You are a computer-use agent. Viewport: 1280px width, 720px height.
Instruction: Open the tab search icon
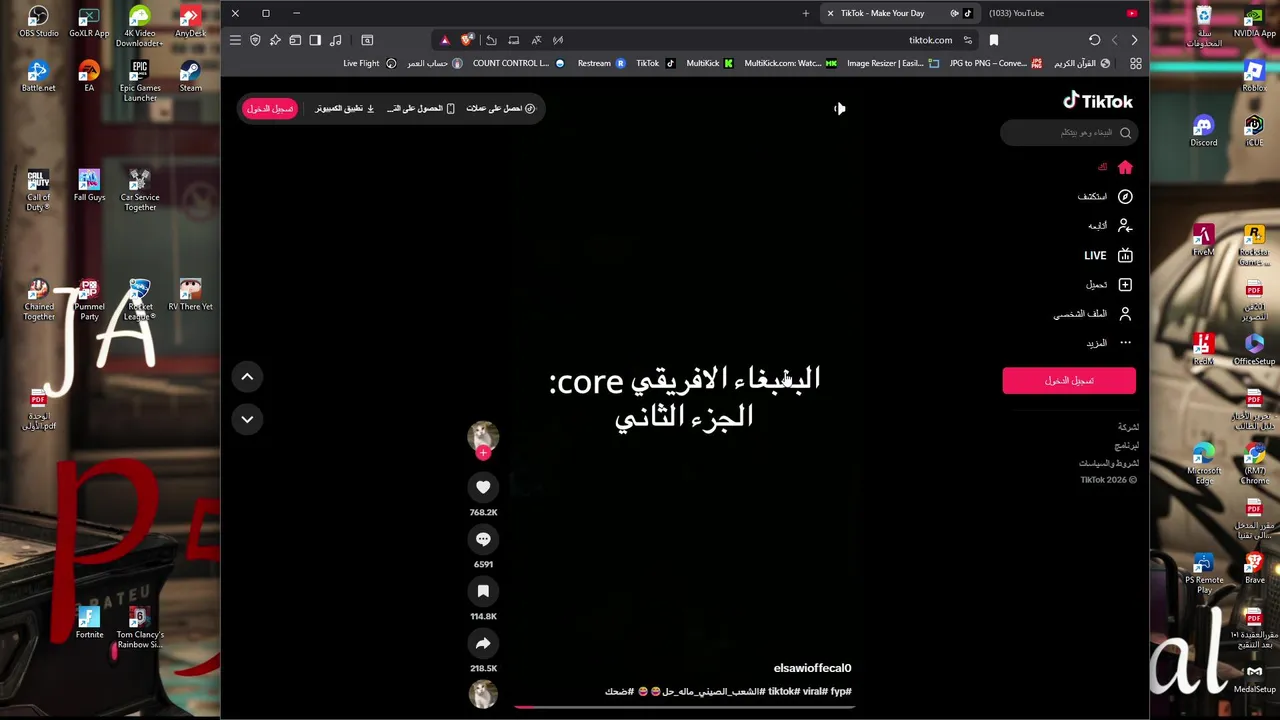(367, 40)
